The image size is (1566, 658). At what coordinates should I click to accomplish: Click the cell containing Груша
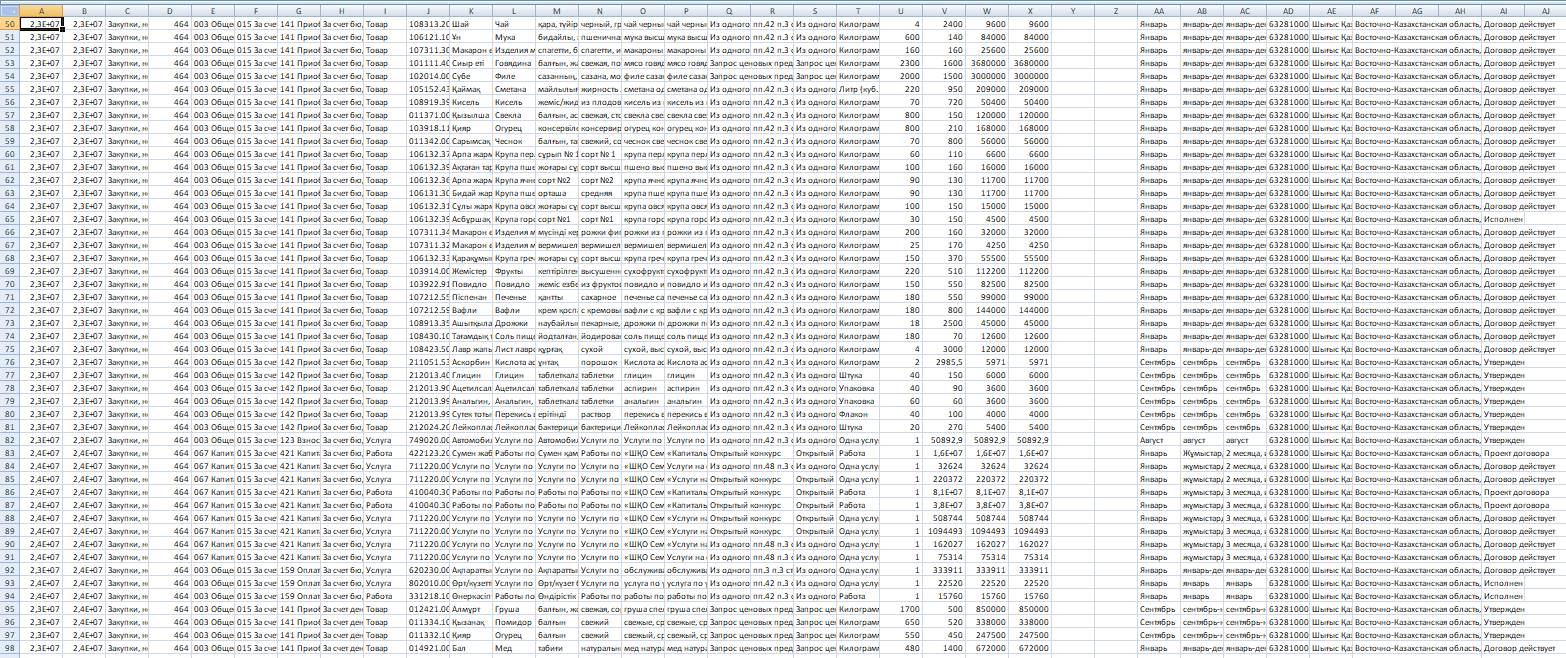click(x=514, y=609)
